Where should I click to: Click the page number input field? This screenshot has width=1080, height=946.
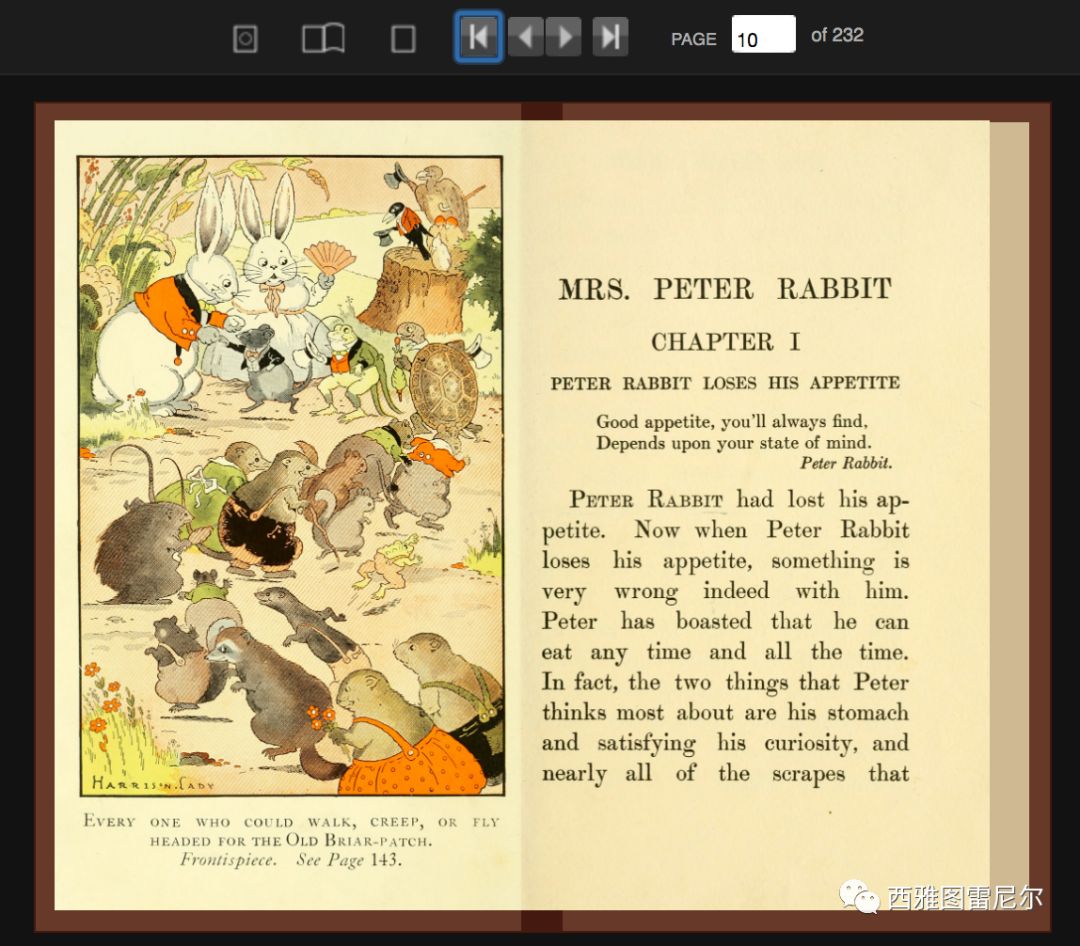(x=763, y=34)
